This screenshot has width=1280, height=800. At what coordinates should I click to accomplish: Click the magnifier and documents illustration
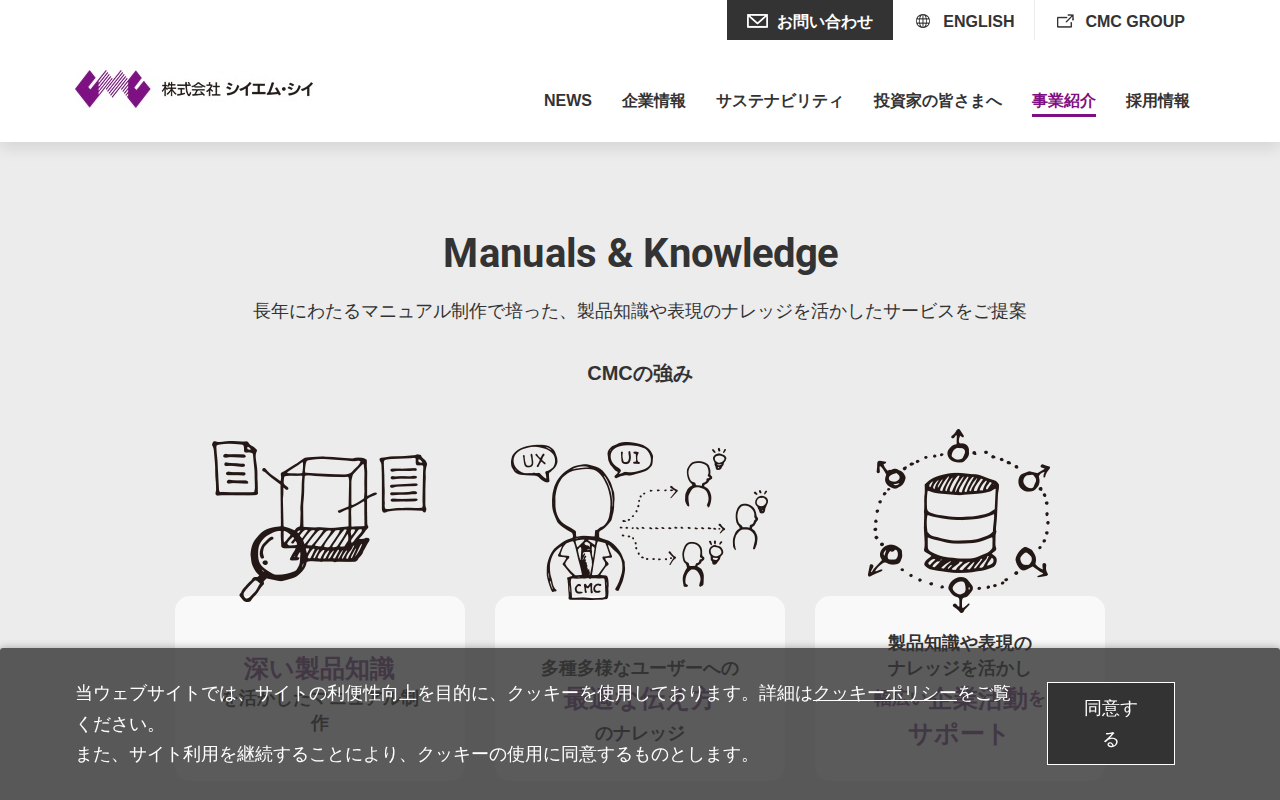pyautogui.click(x=320, y=520)
